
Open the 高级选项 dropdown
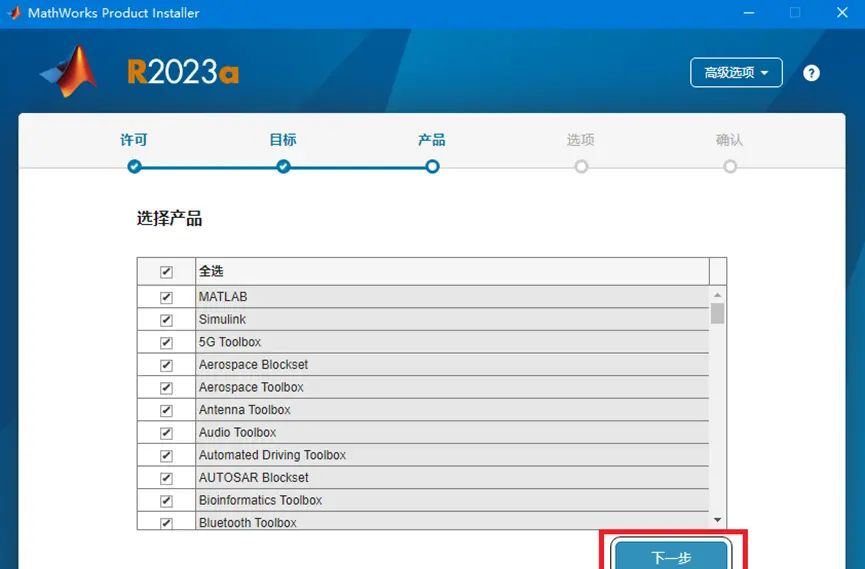coord(736,72)
